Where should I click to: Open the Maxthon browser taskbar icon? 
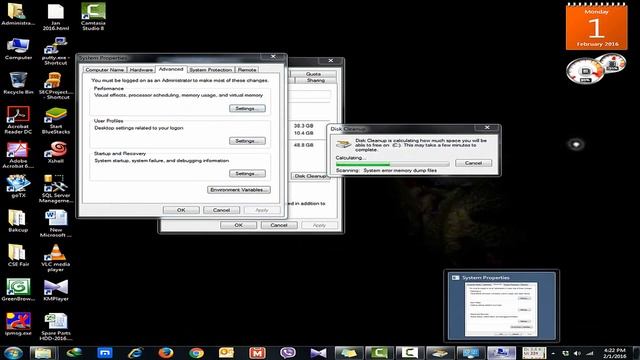105,353
